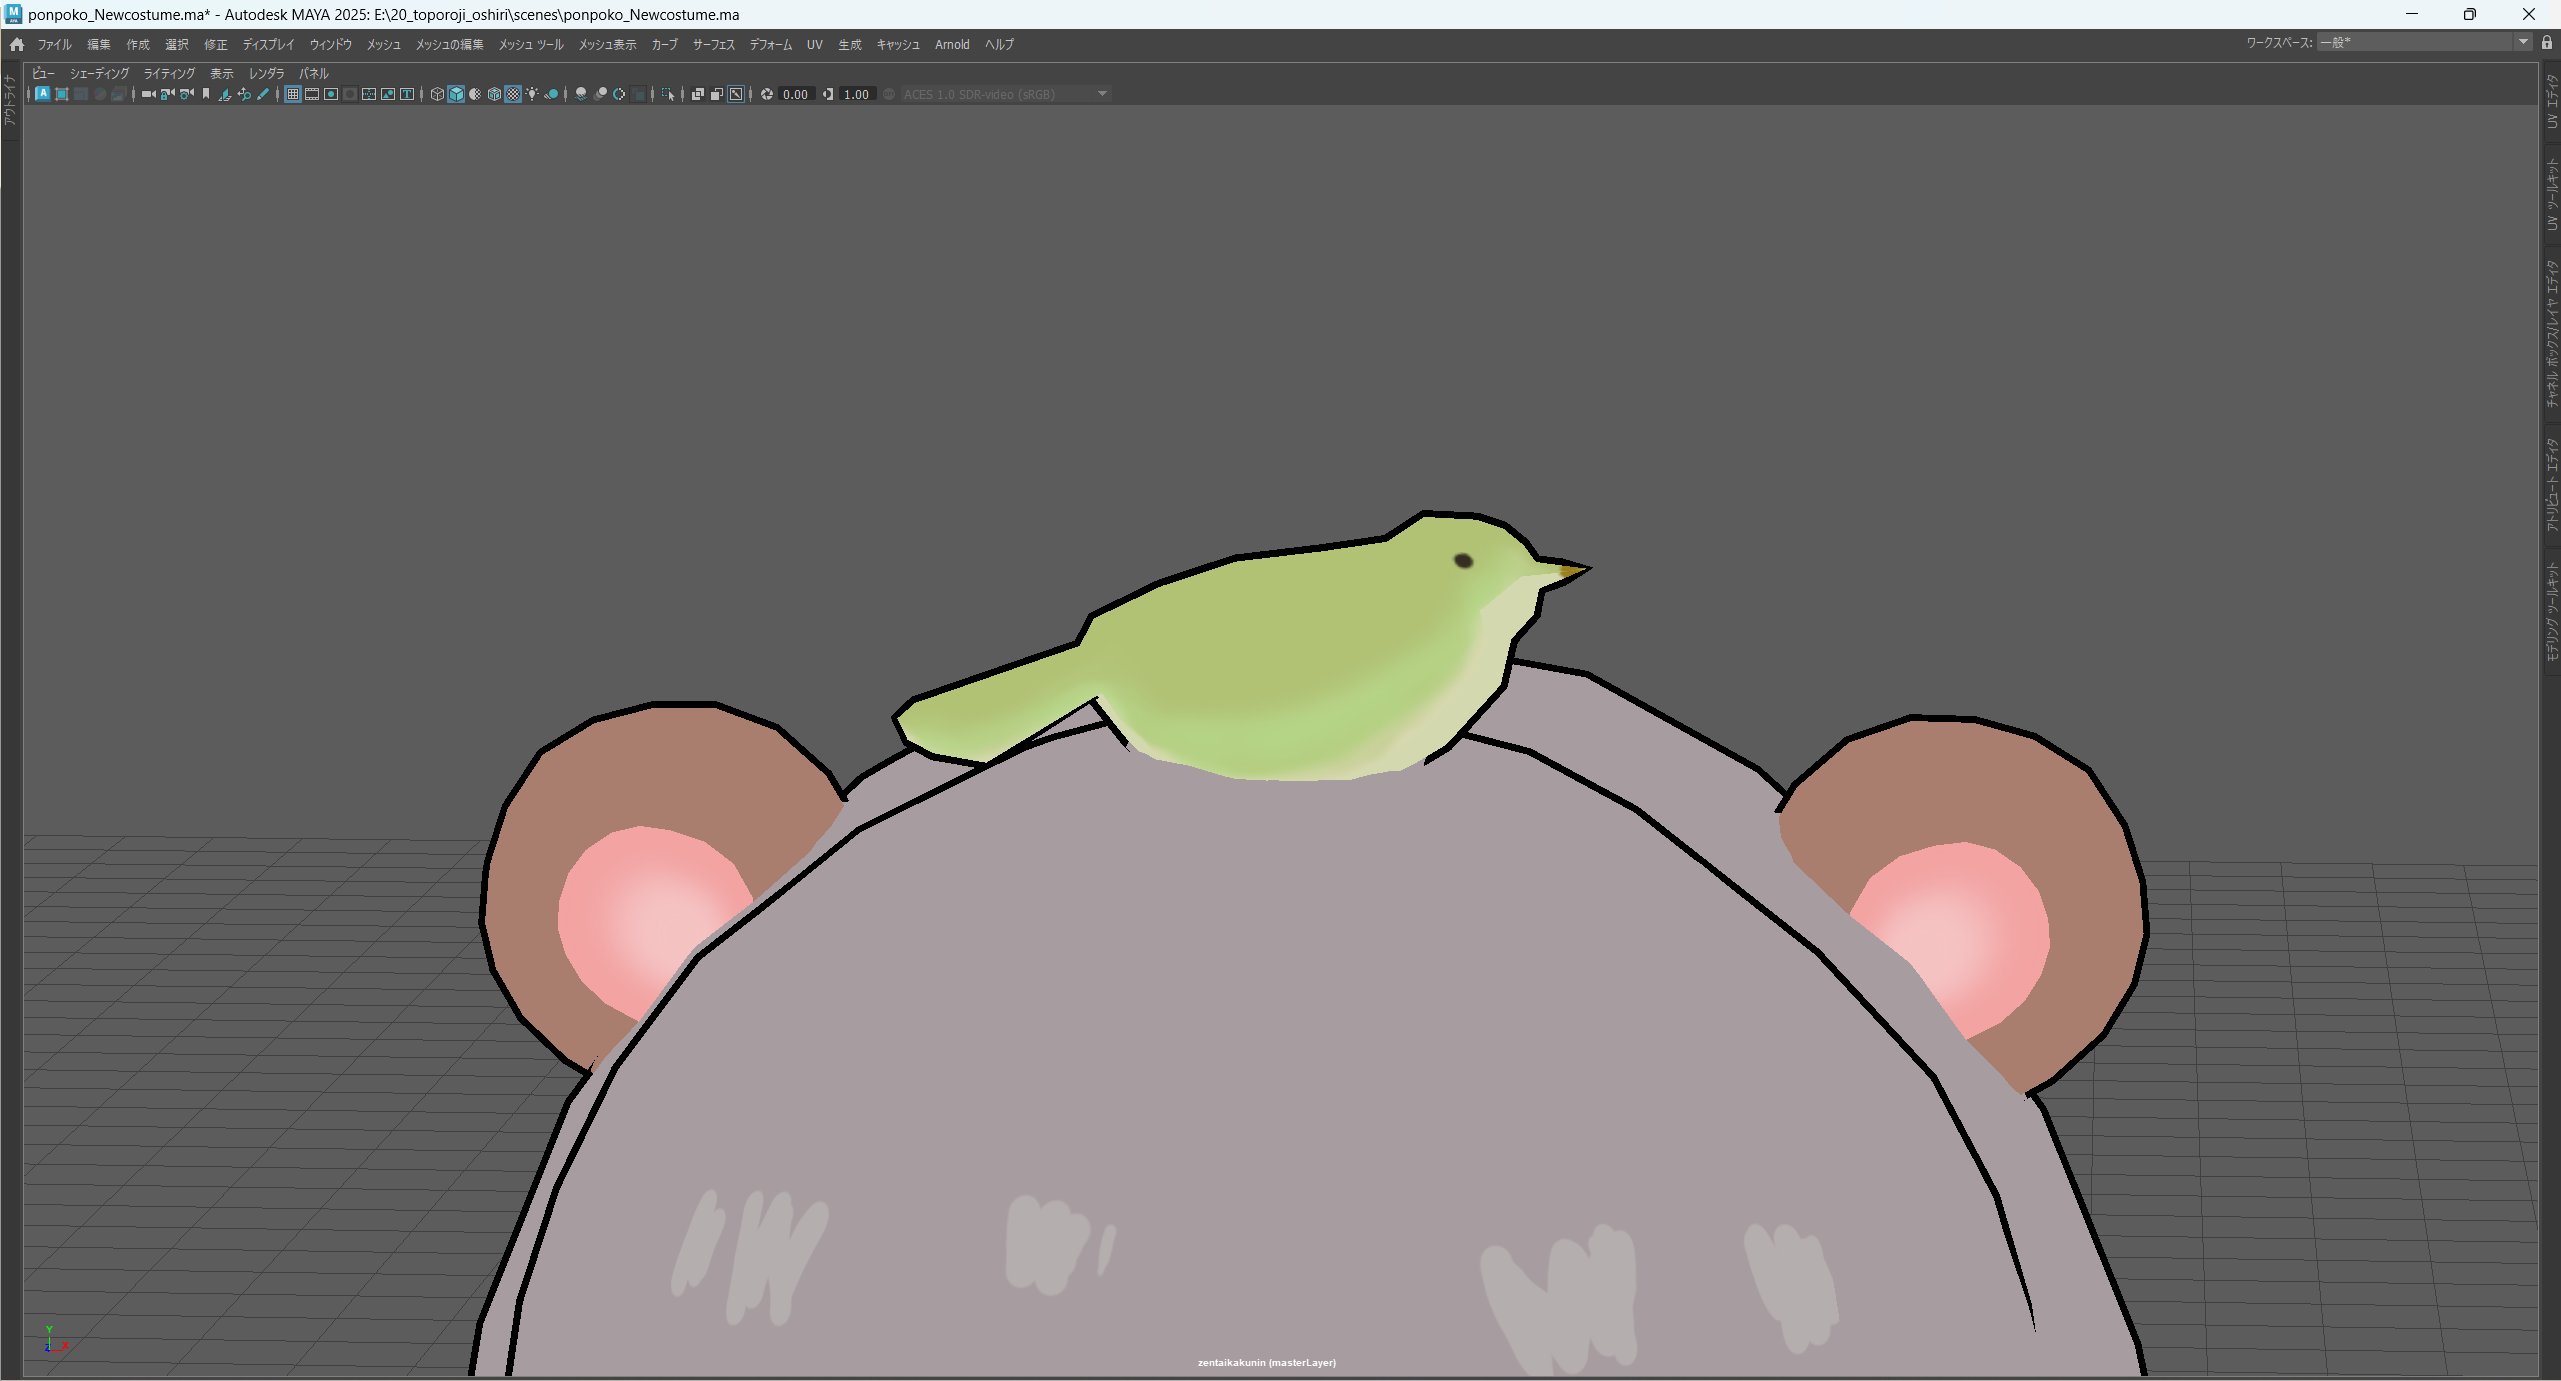Click the exposure value field showing 0.00
2561x1381 pixels.
tap(795, 94)
